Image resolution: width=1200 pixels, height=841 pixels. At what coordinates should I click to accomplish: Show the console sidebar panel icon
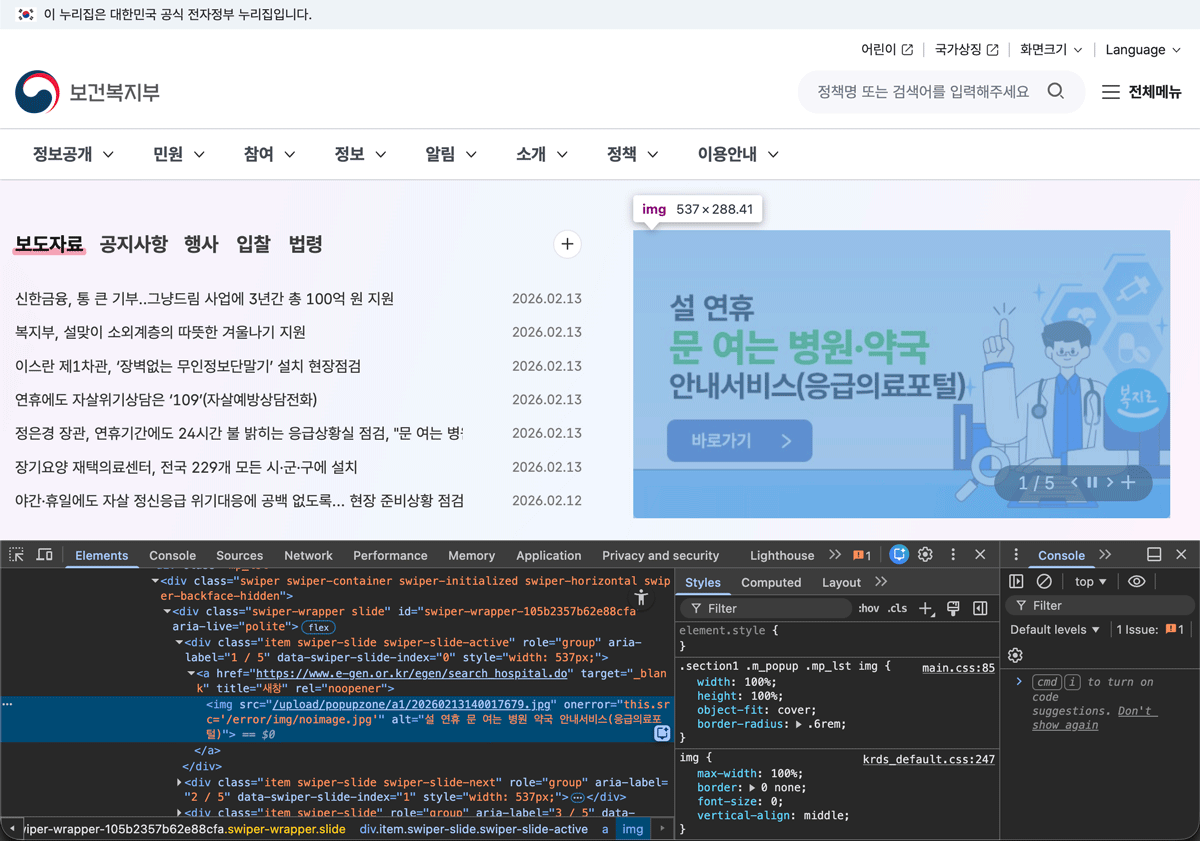[1016, 581]
